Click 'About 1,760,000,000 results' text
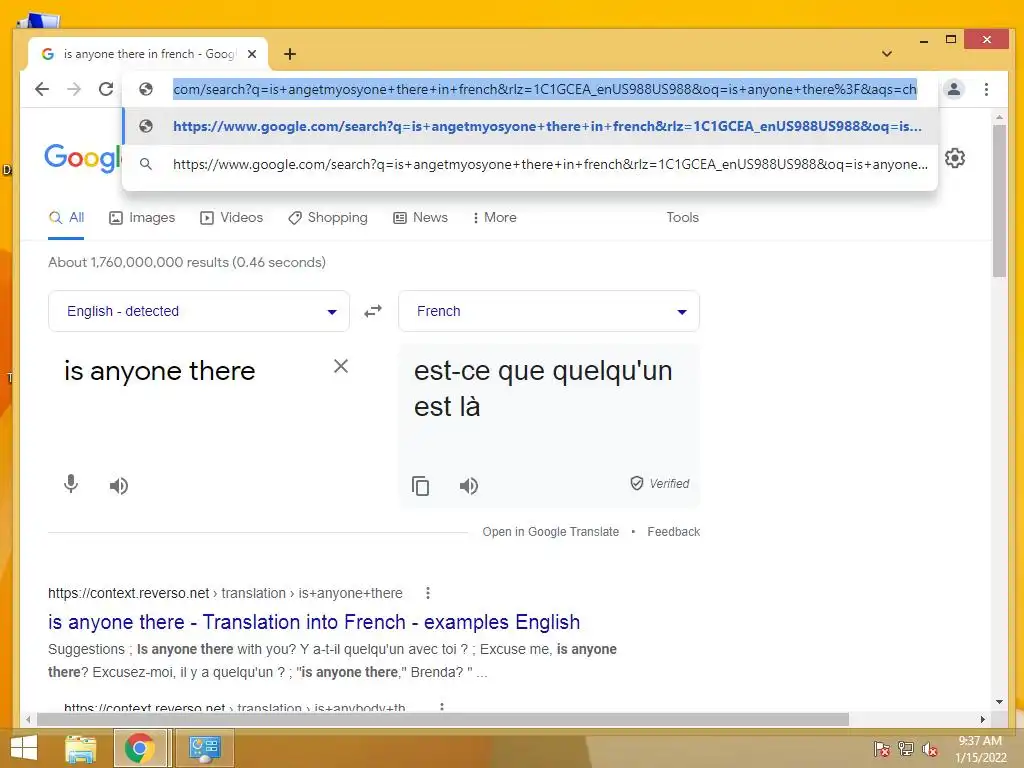The image size is (1024, 768). [187, 262]
